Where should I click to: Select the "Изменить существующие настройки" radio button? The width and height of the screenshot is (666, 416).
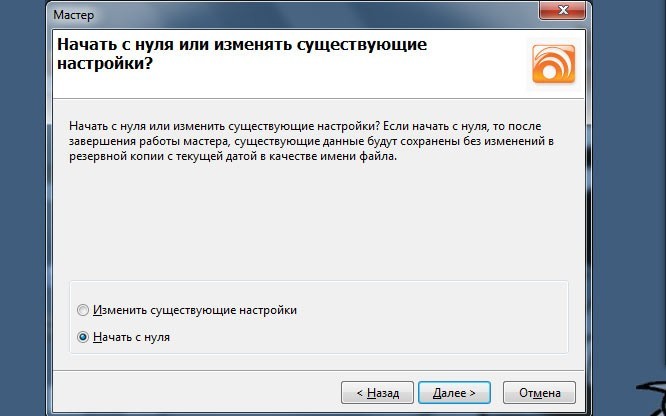click(83, 310)
